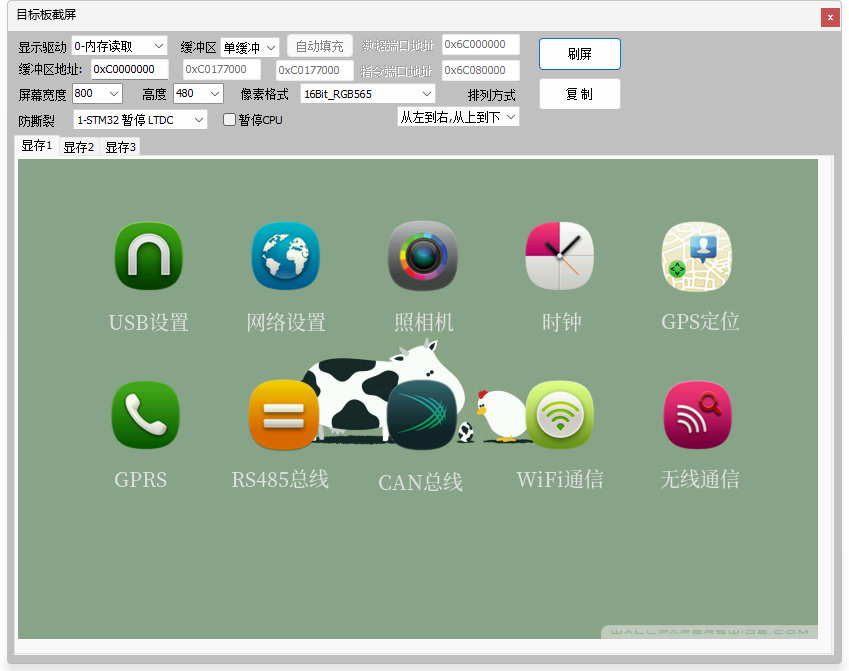This screenshot has height=671, width=849.
Task: Expand the 缓冲区 单缓冲 dropdown
Action: (x=250, y=47)
